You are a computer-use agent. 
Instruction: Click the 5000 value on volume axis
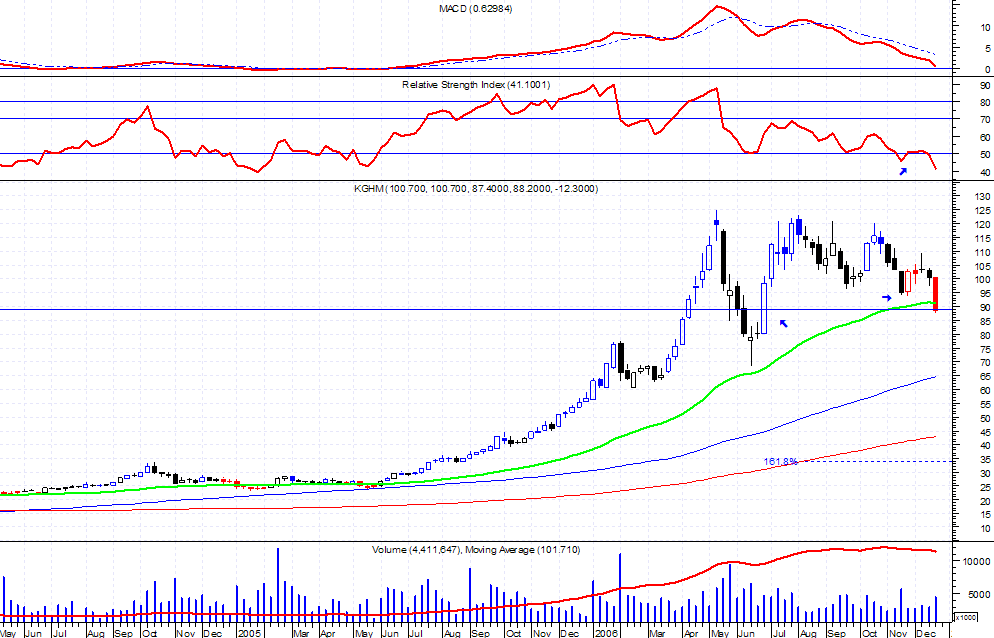point(979,595)
